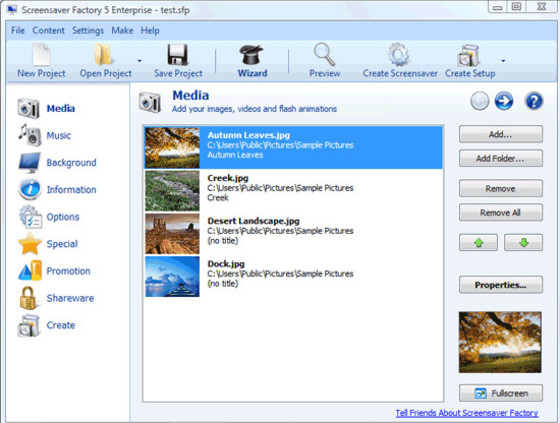The width and height of the screenshot is (560, 423).
Task: Click the Add Folder... button
Action: click(x=500, y=158)
